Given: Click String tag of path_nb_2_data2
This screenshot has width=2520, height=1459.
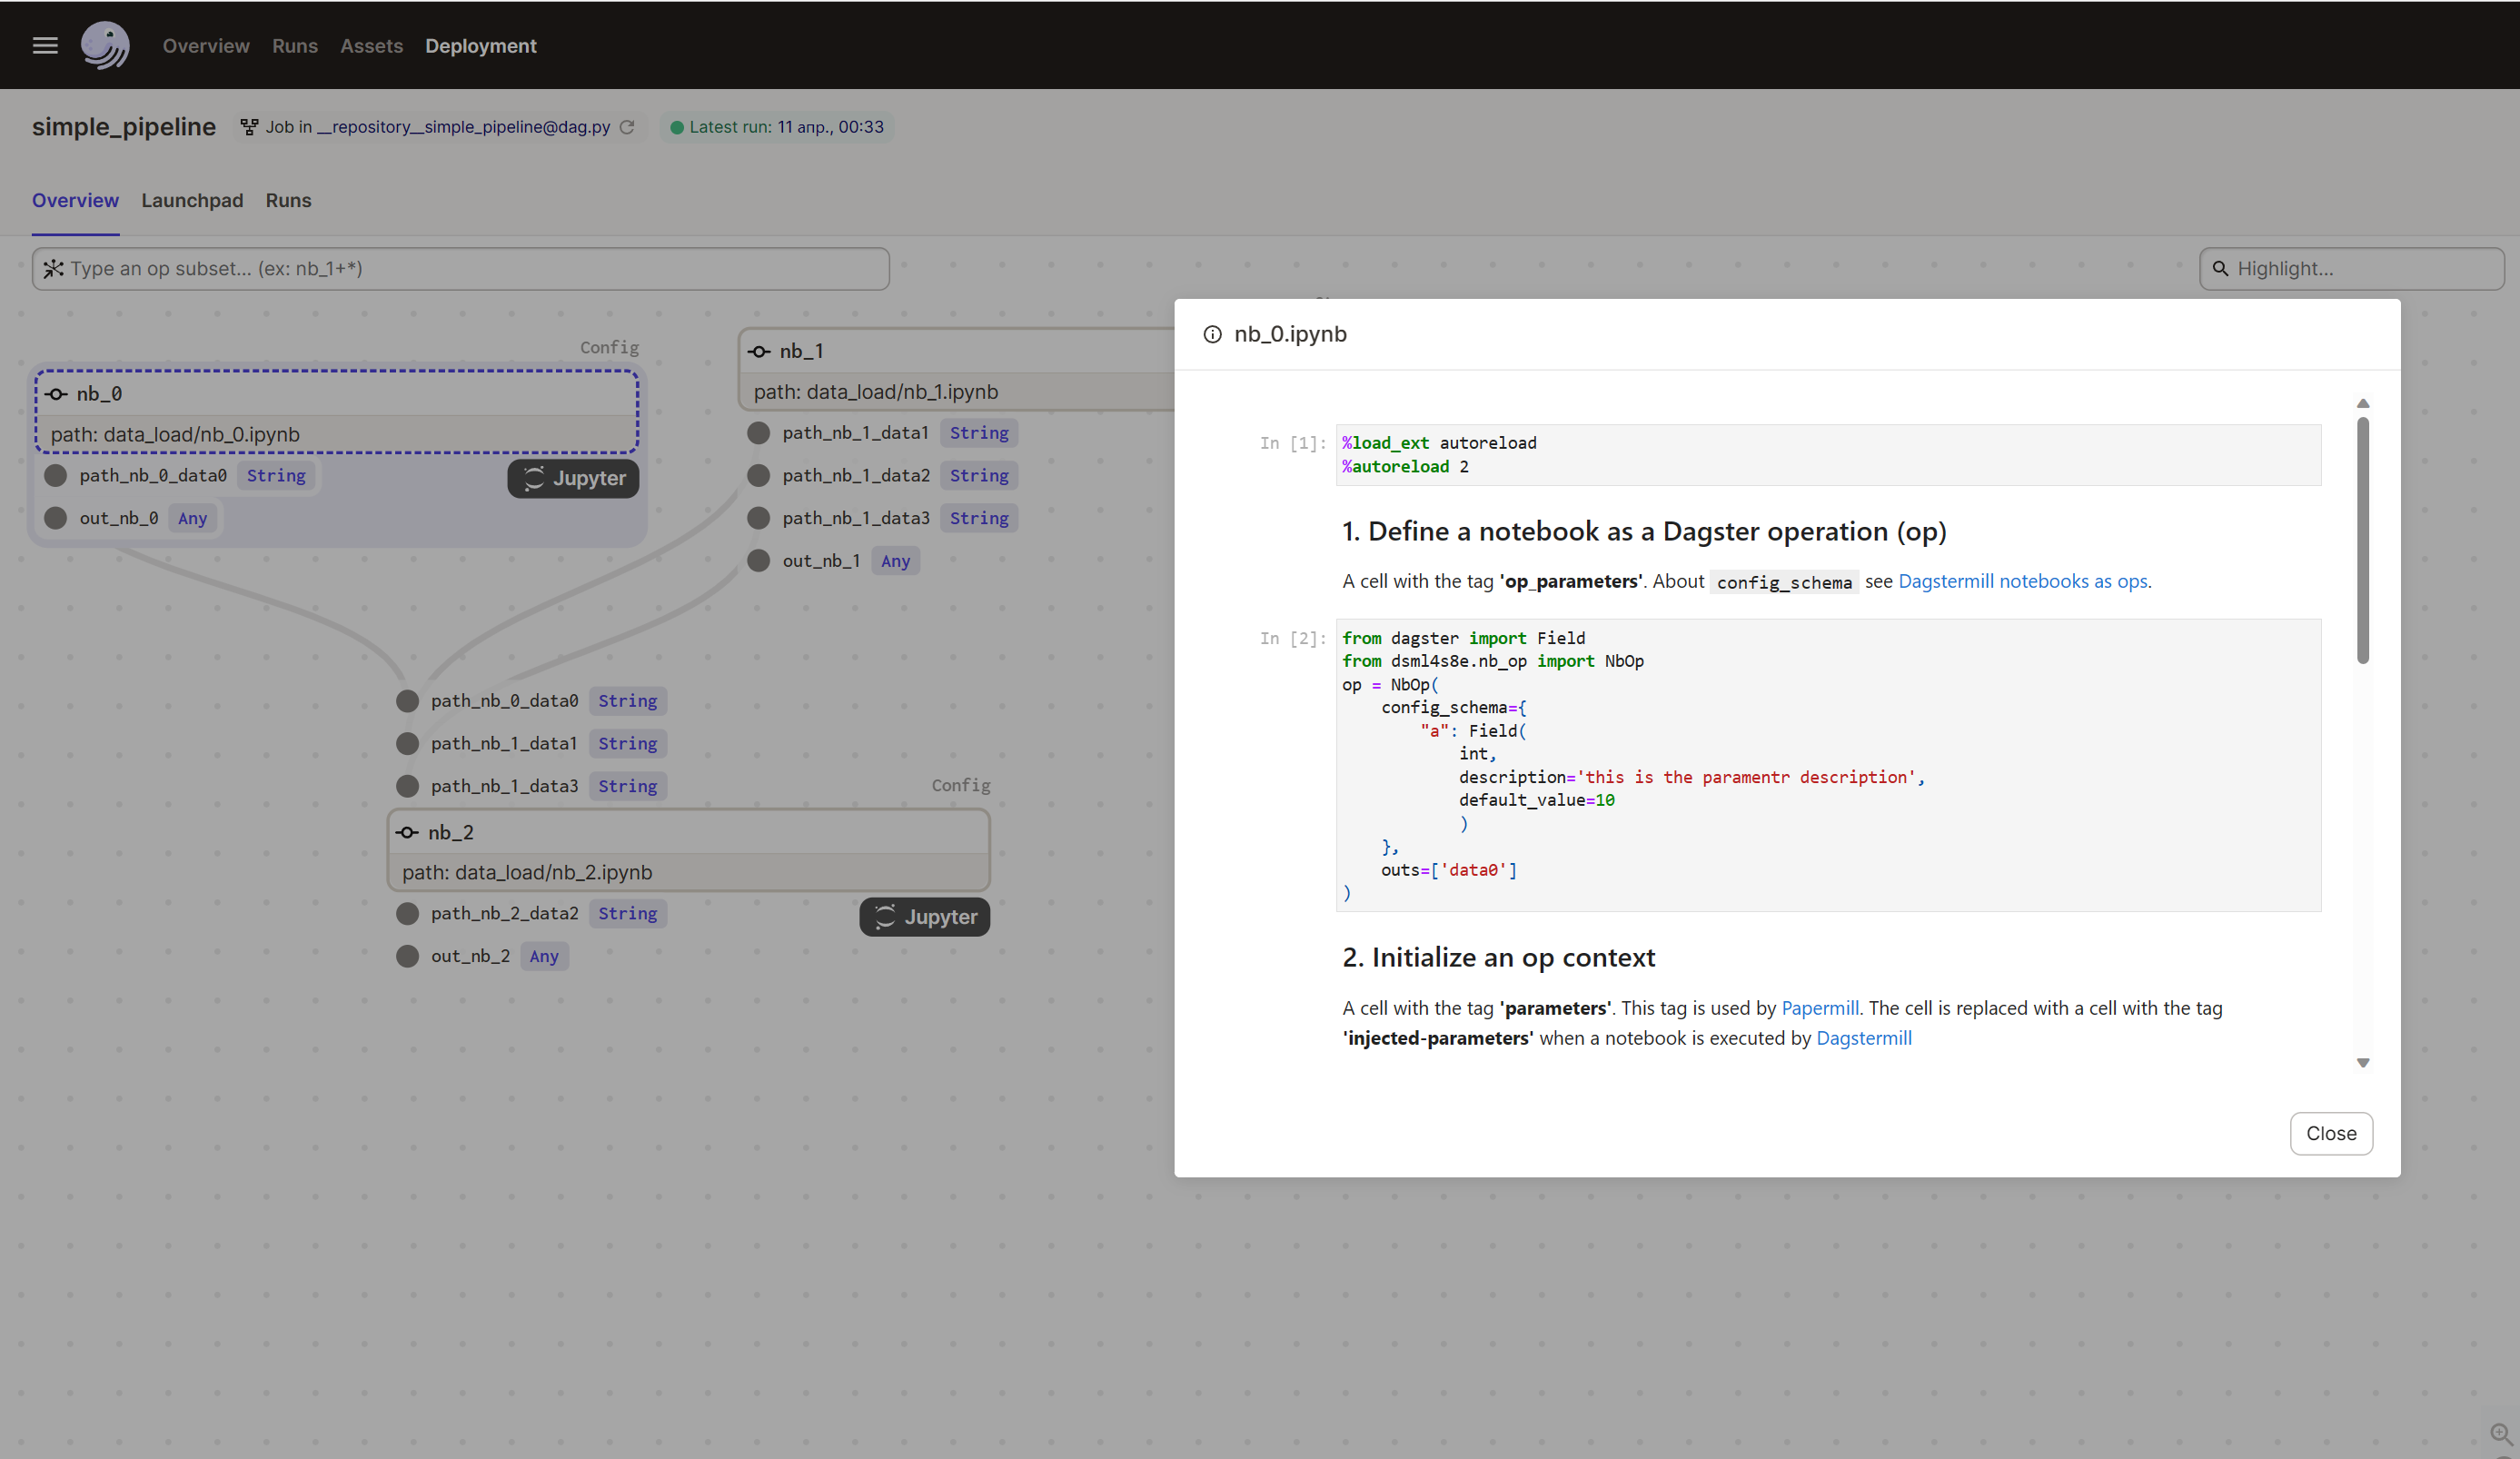Looking at the screenshot, I should point(627,914).
